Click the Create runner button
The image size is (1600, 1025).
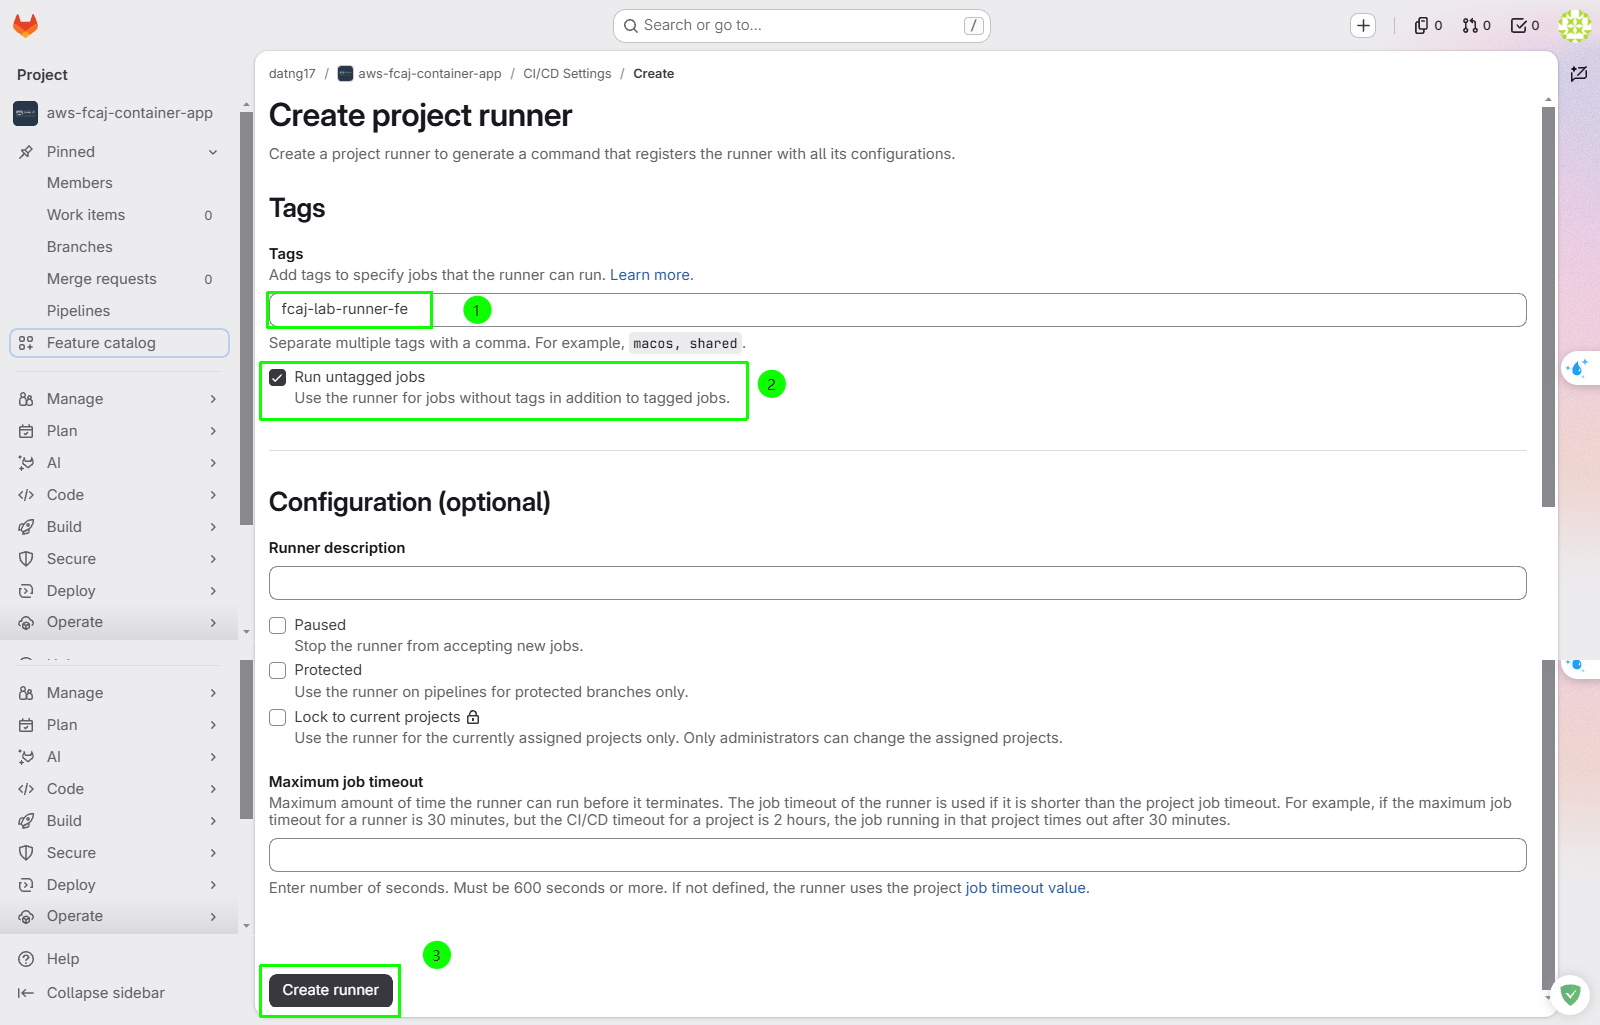331,990
